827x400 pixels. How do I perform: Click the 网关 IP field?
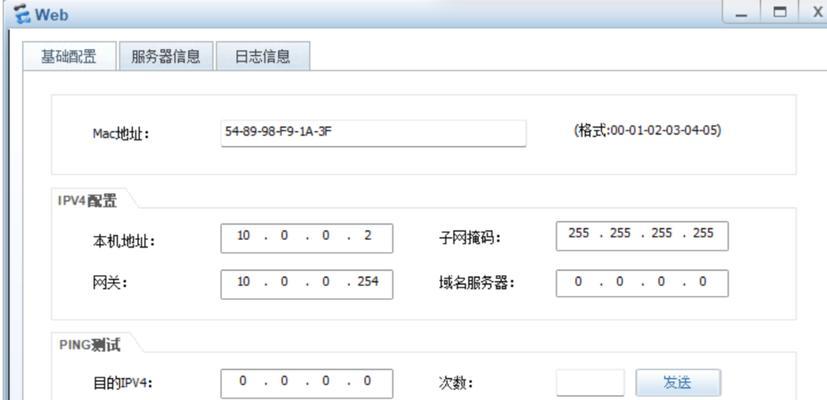(306, 284)
